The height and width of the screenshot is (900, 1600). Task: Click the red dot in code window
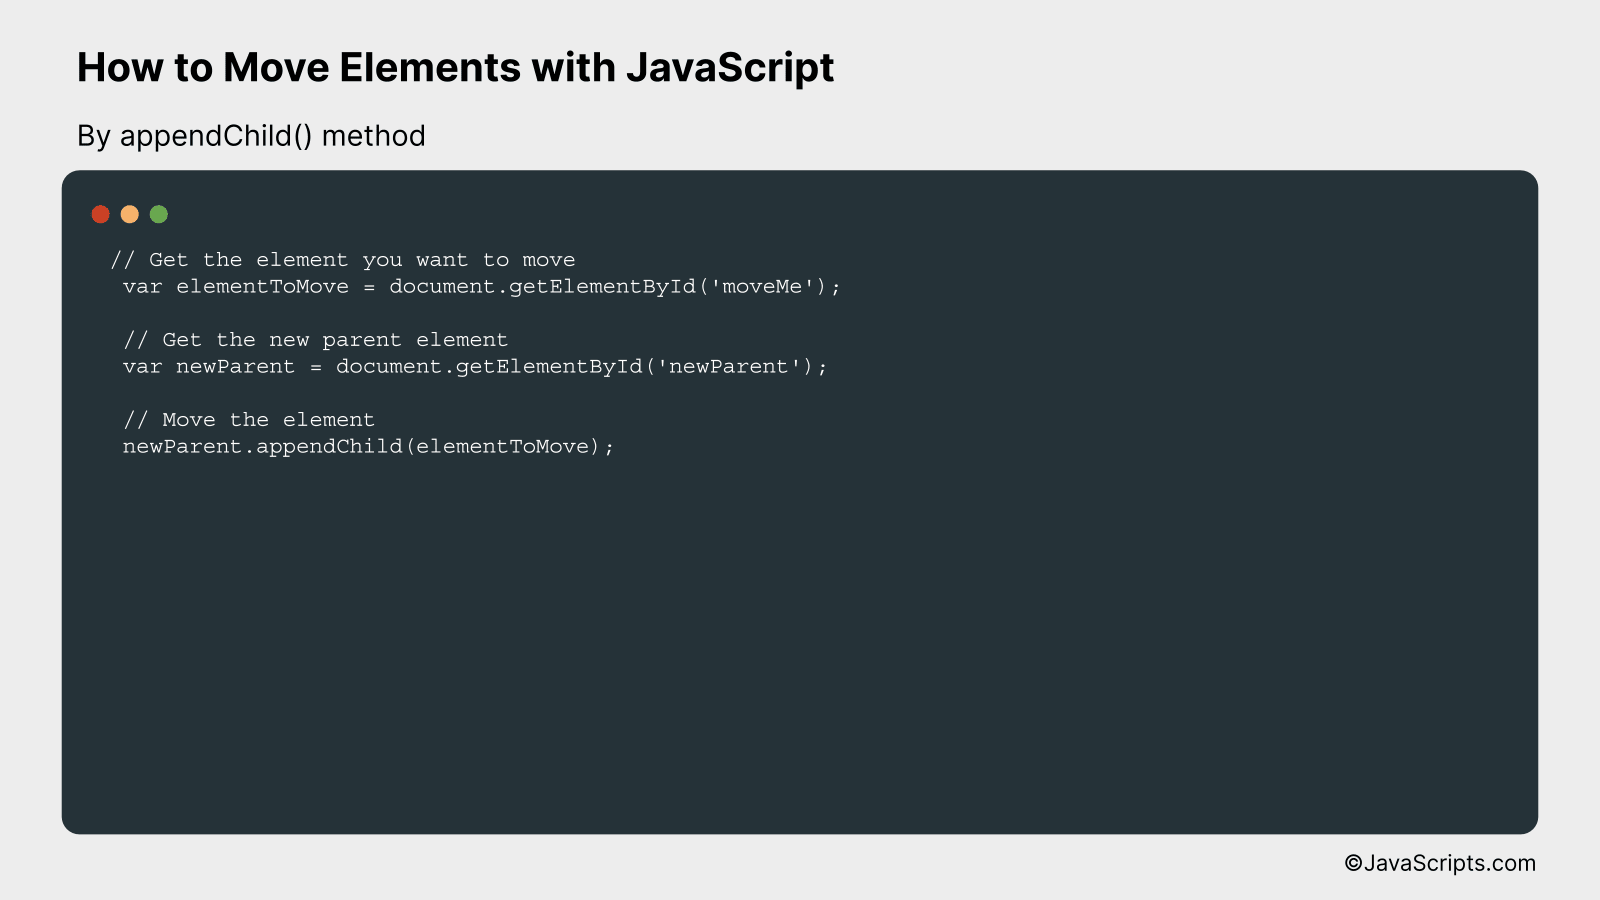(100, 214)
